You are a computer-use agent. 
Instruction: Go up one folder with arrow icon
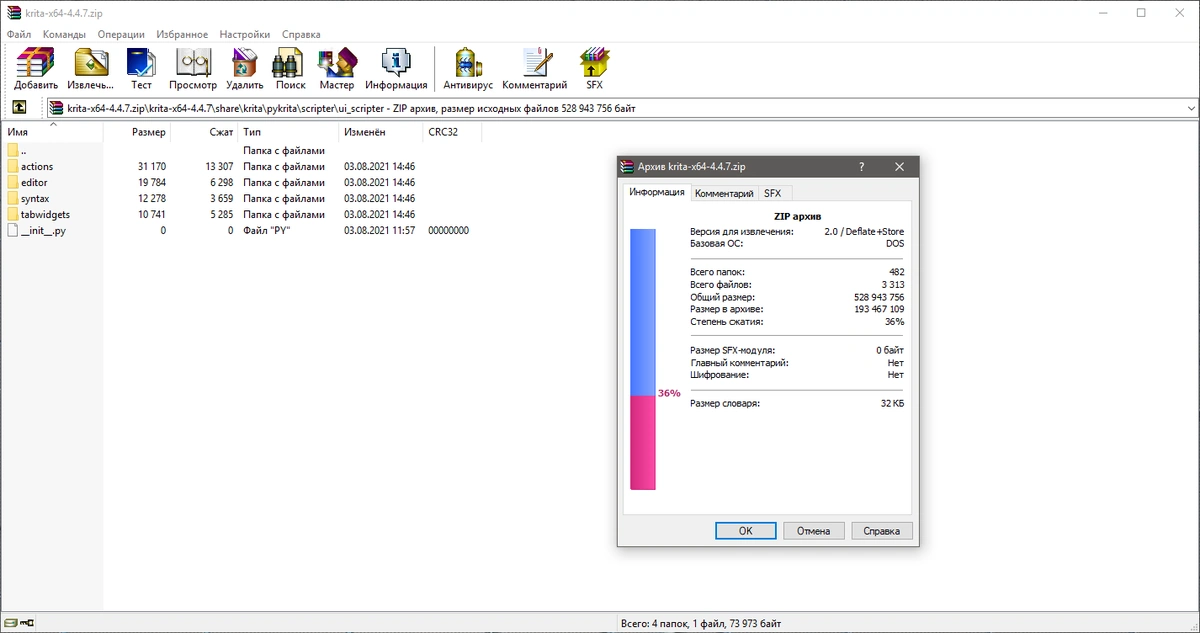19,108
